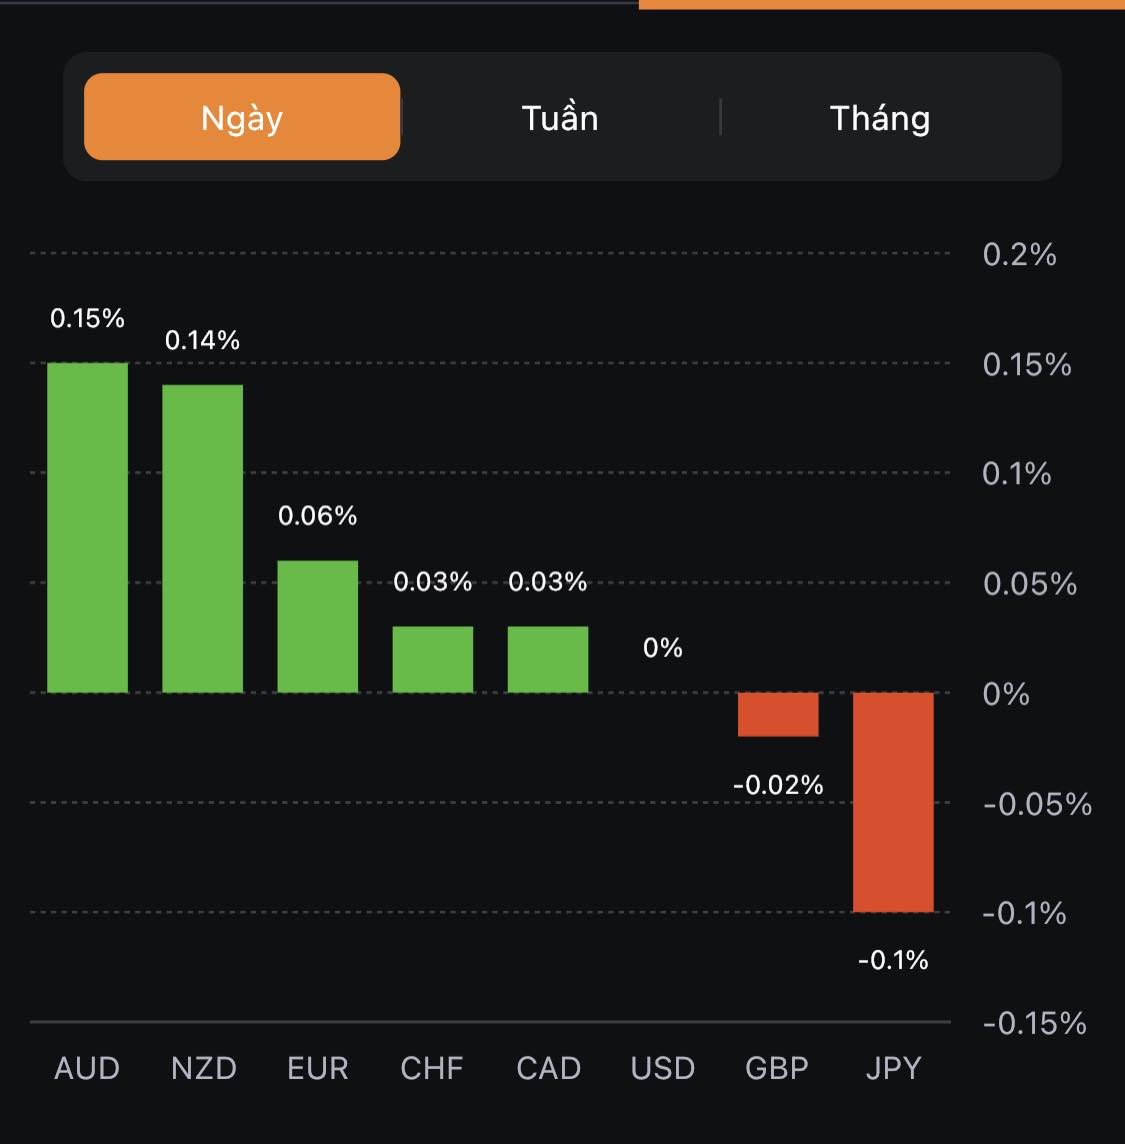The width and height of the screenshot is (1125, 1144).
Task: Click the 0.15% value above AUD
Action: click(88, 318)
